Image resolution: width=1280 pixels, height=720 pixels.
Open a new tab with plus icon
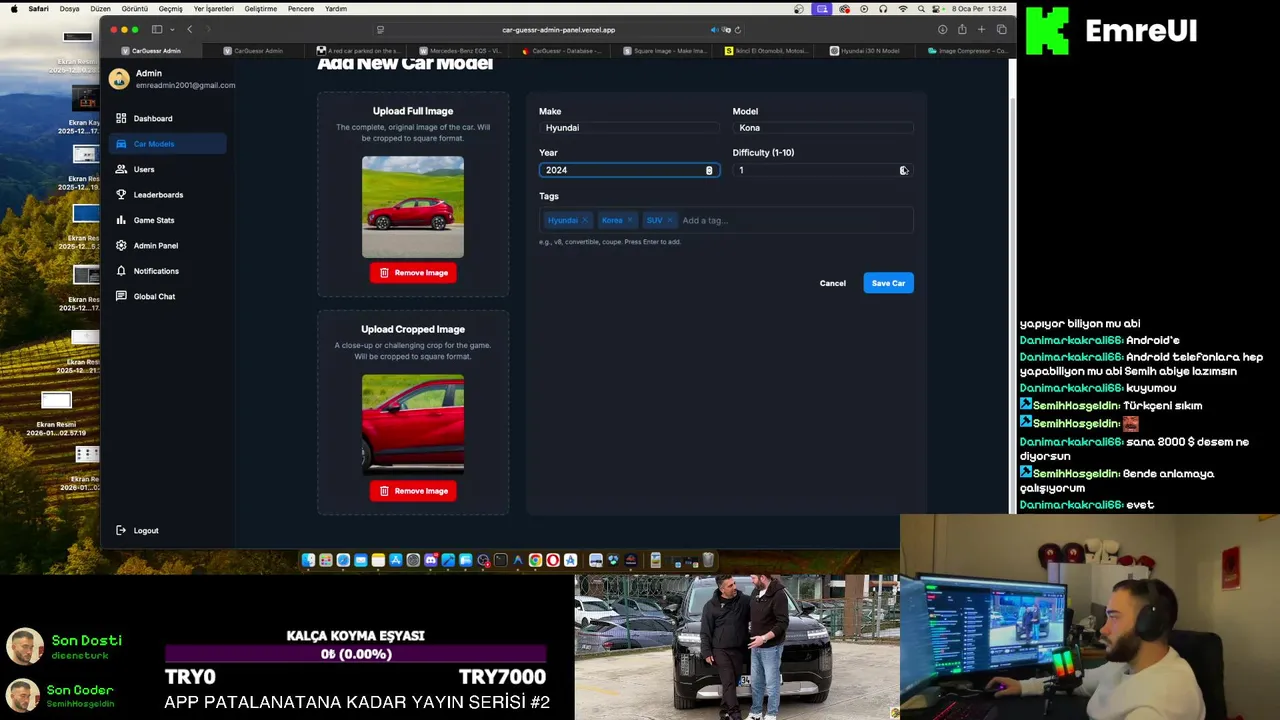click(981, 30)
